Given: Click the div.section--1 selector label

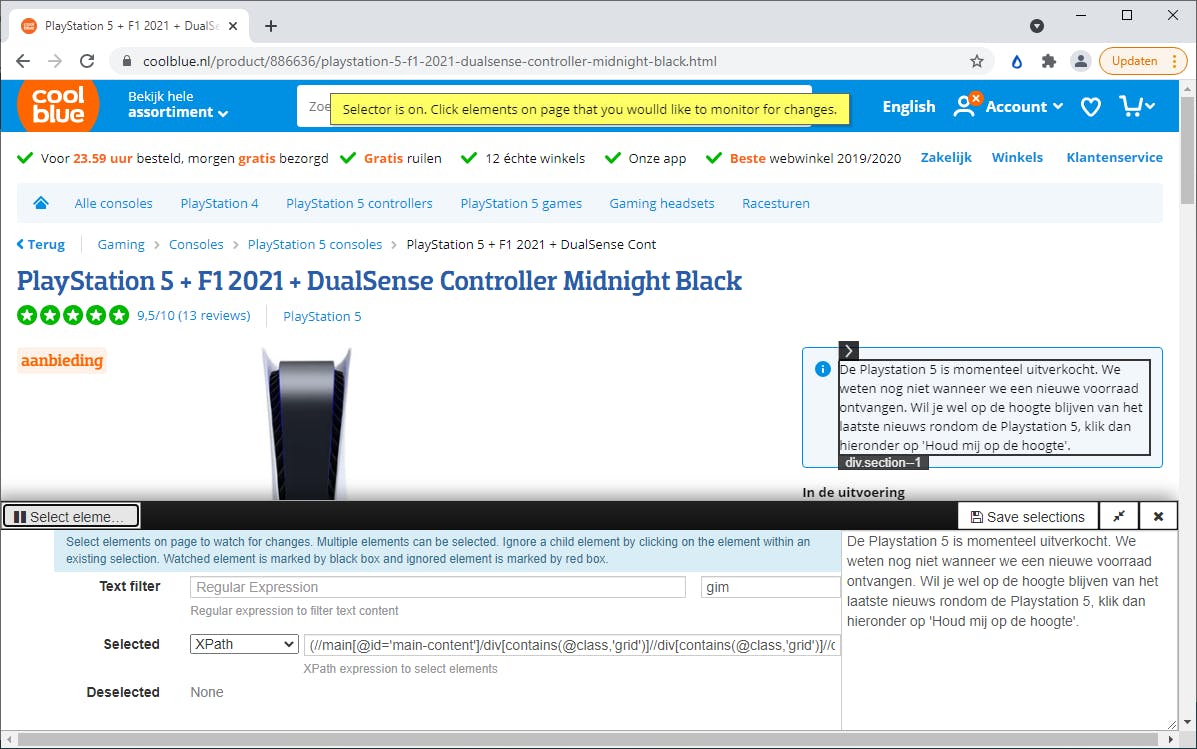Looking at the screenshot, I should 883,463.
